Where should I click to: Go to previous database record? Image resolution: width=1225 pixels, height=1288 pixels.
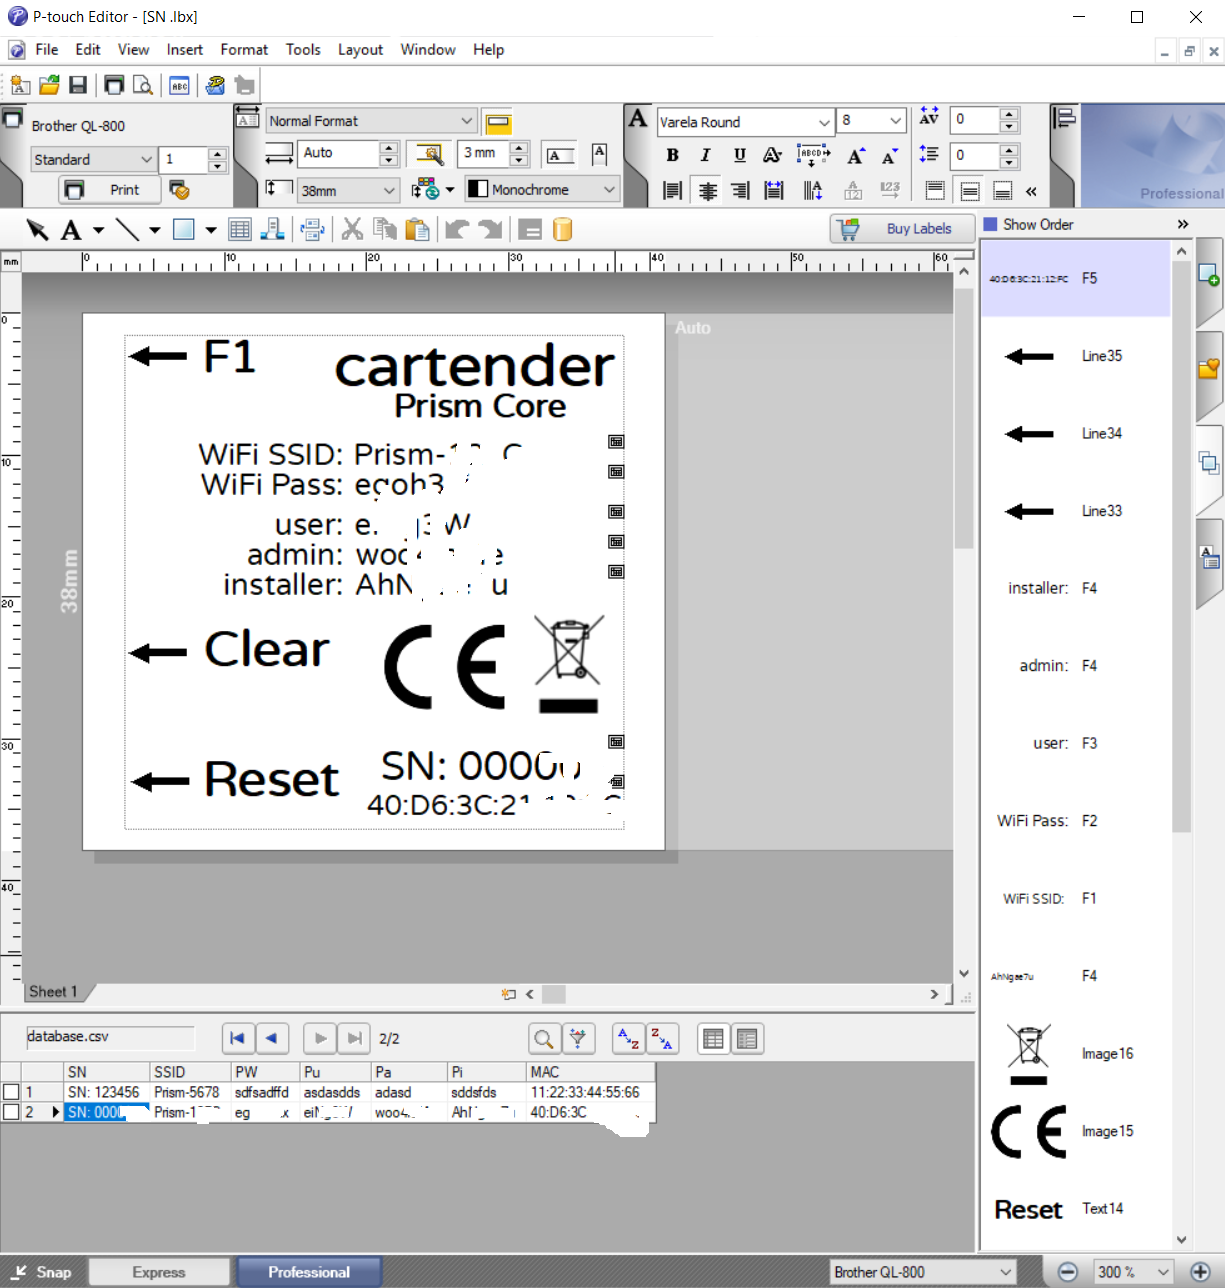coord(272,1039)
